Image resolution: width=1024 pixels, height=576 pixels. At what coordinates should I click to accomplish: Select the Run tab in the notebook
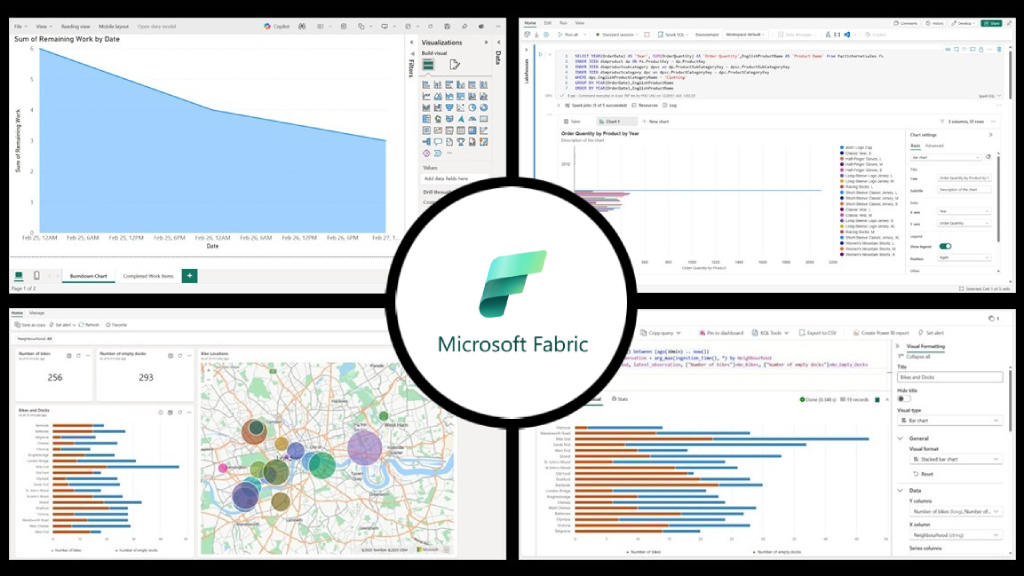tap(564, 23)
